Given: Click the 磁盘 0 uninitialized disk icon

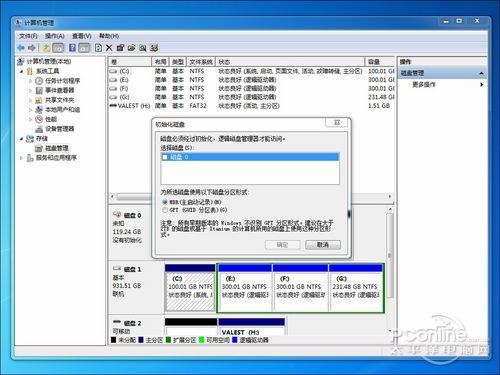Looking at the screenshot, I should point(117,214).
